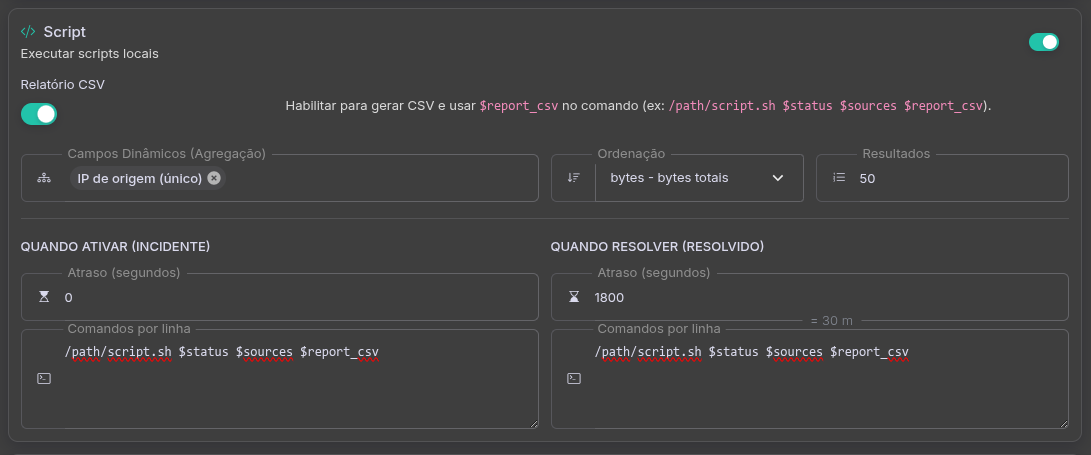The height and width of the screenshot is (455, 1091).
Task: Disable the Script action toggle
Action: [x=1043, y=42]
